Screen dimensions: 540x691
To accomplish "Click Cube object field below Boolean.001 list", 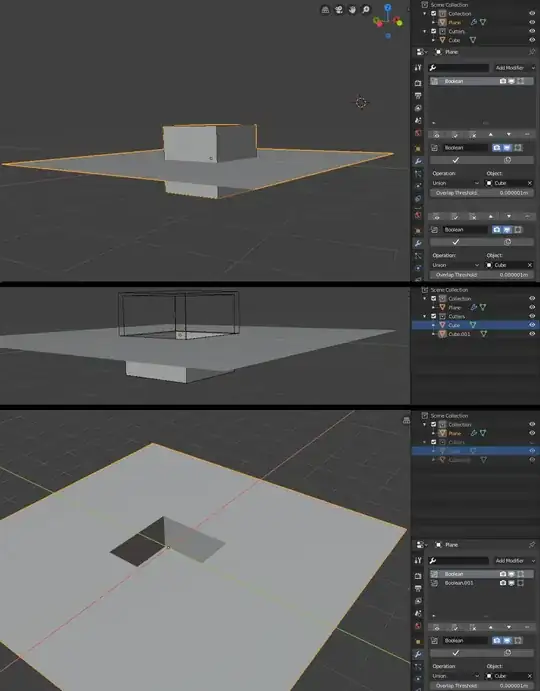I will [509, 676].
